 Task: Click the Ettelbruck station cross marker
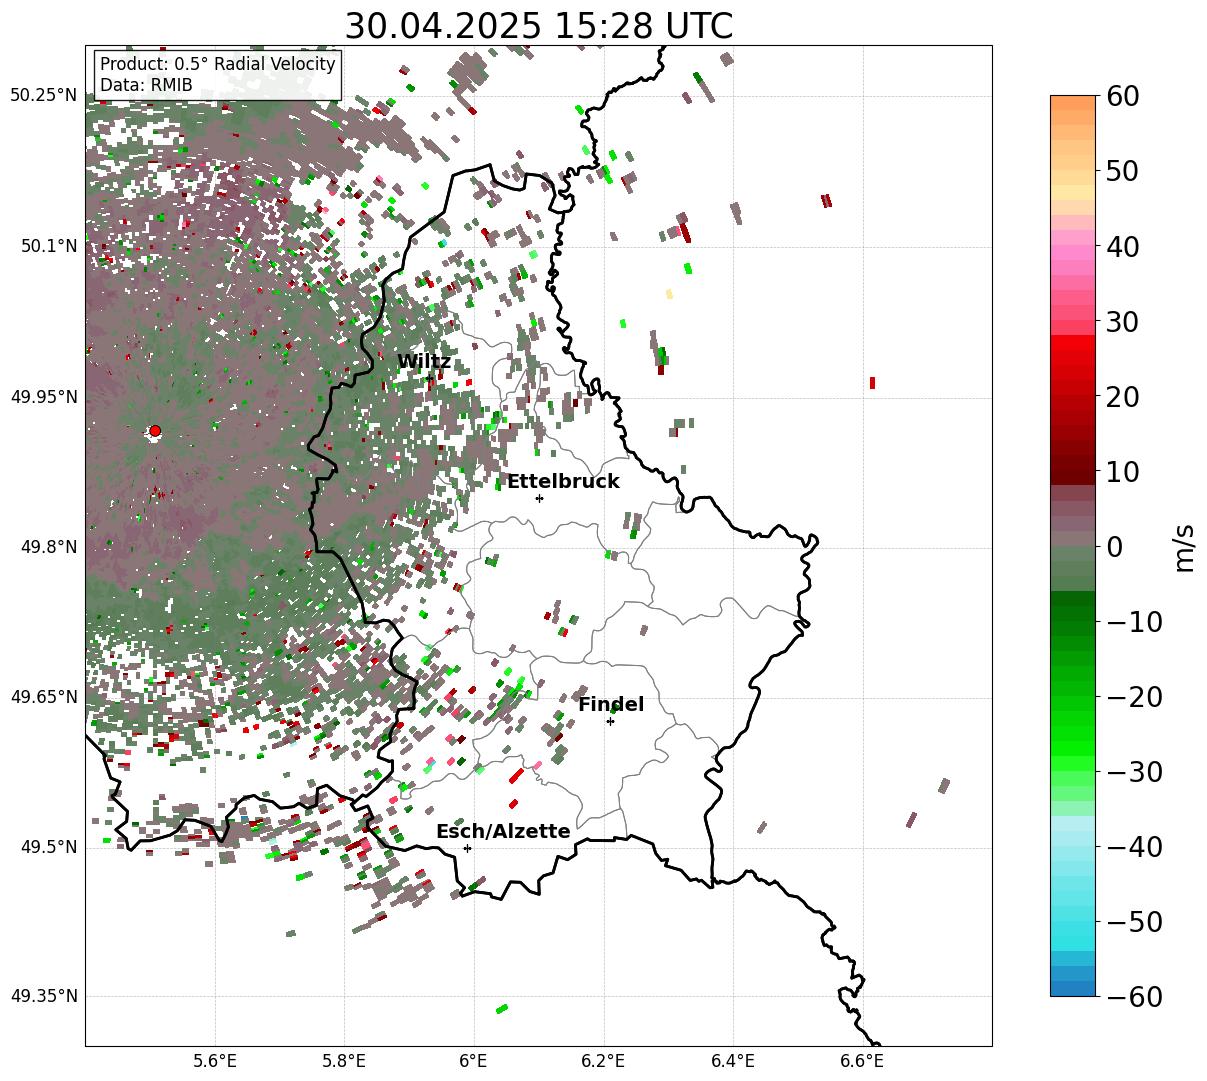pyautogui.click(x=540, y=498)
